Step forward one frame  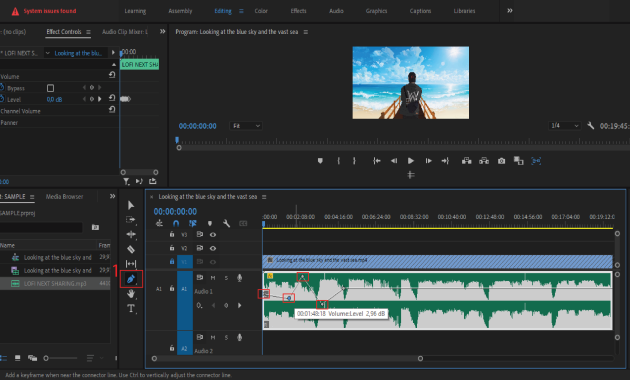pos(428,161)
